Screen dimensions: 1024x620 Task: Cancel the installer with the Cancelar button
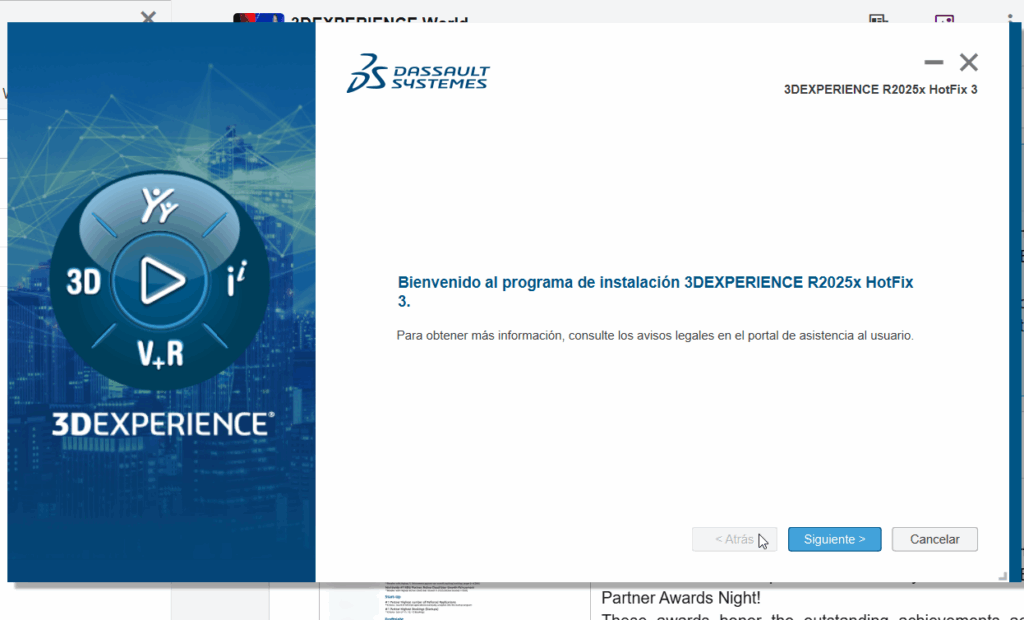point(935,539)
